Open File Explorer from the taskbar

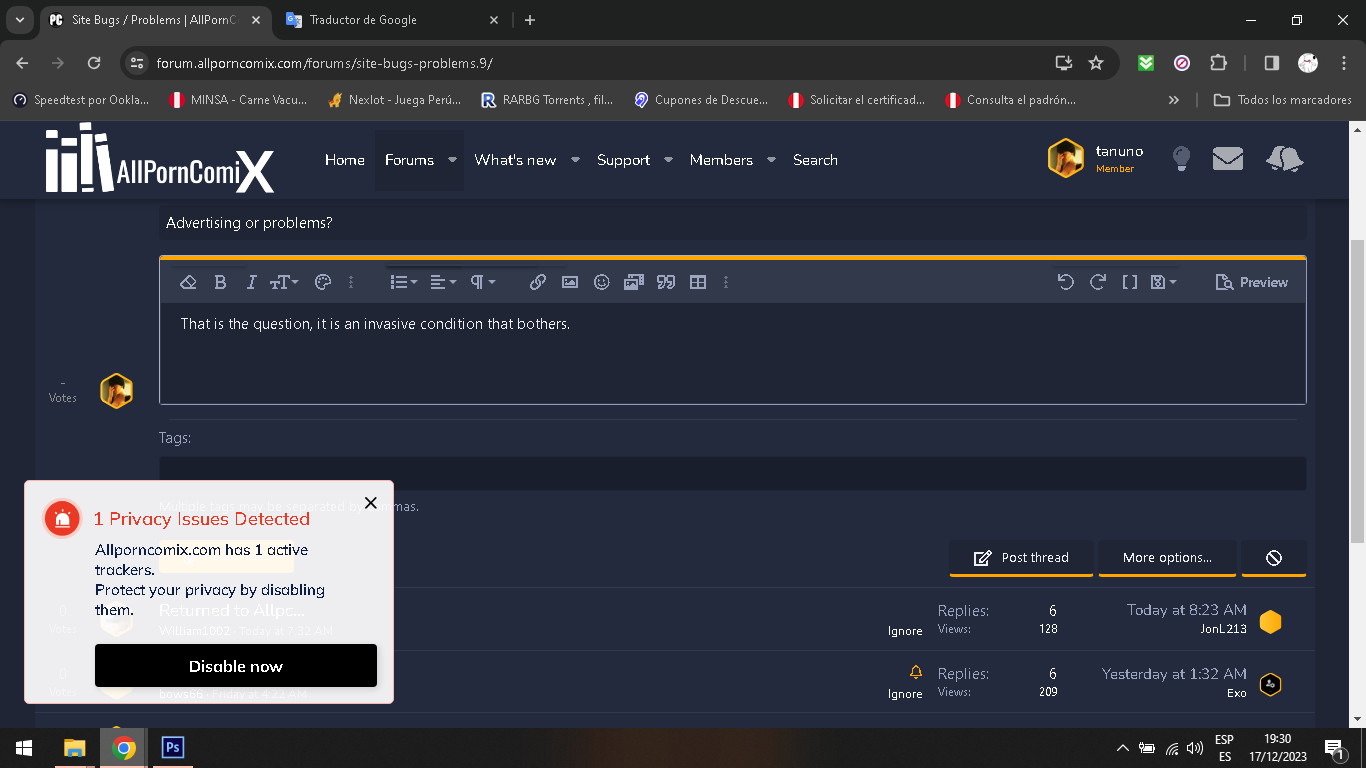click(75, 748)
